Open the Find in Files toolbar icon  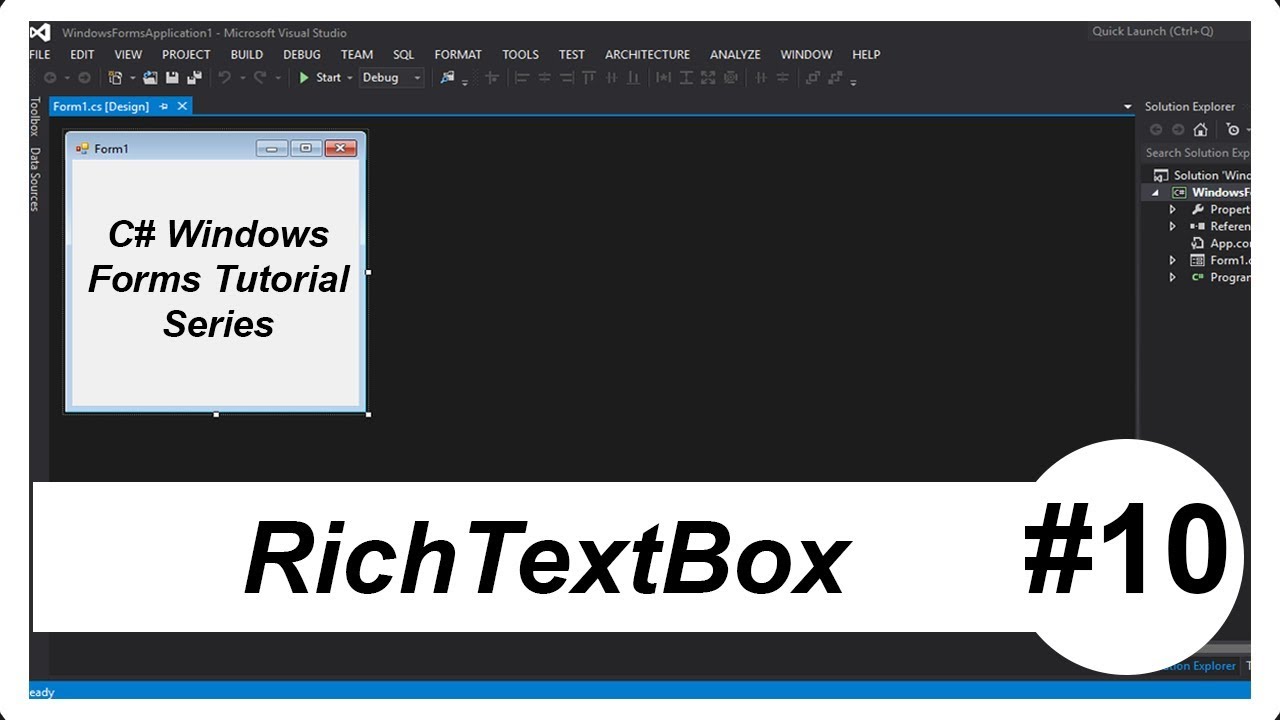447,78
